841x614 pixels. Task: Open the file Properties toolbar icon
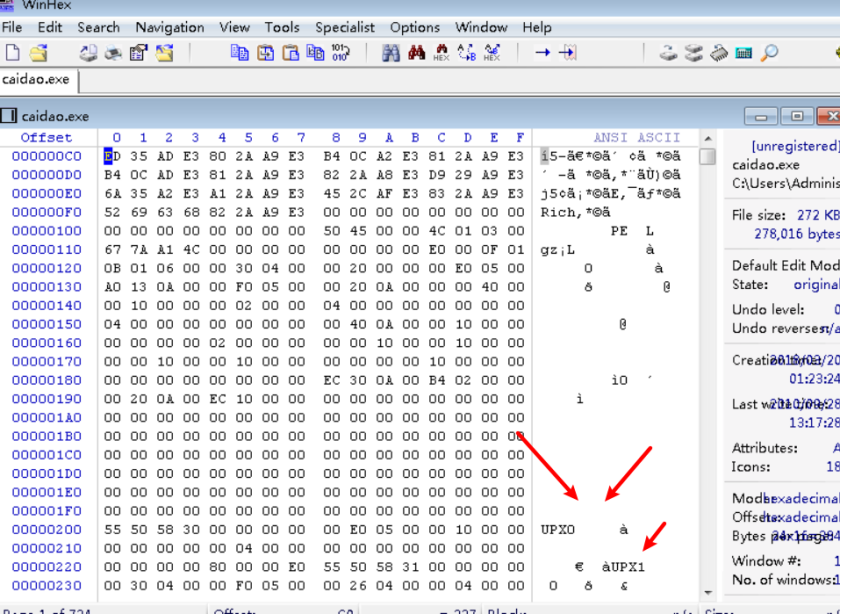click(x=138, y=53)
